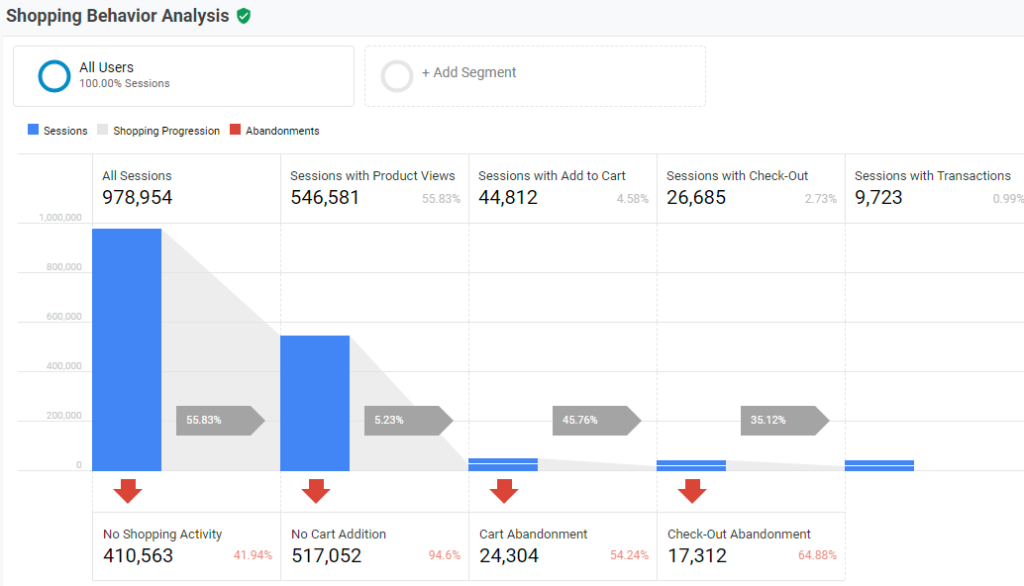1024x586 pixels.
Task: Click the 546,581 product views value
Action: point(325,197)
